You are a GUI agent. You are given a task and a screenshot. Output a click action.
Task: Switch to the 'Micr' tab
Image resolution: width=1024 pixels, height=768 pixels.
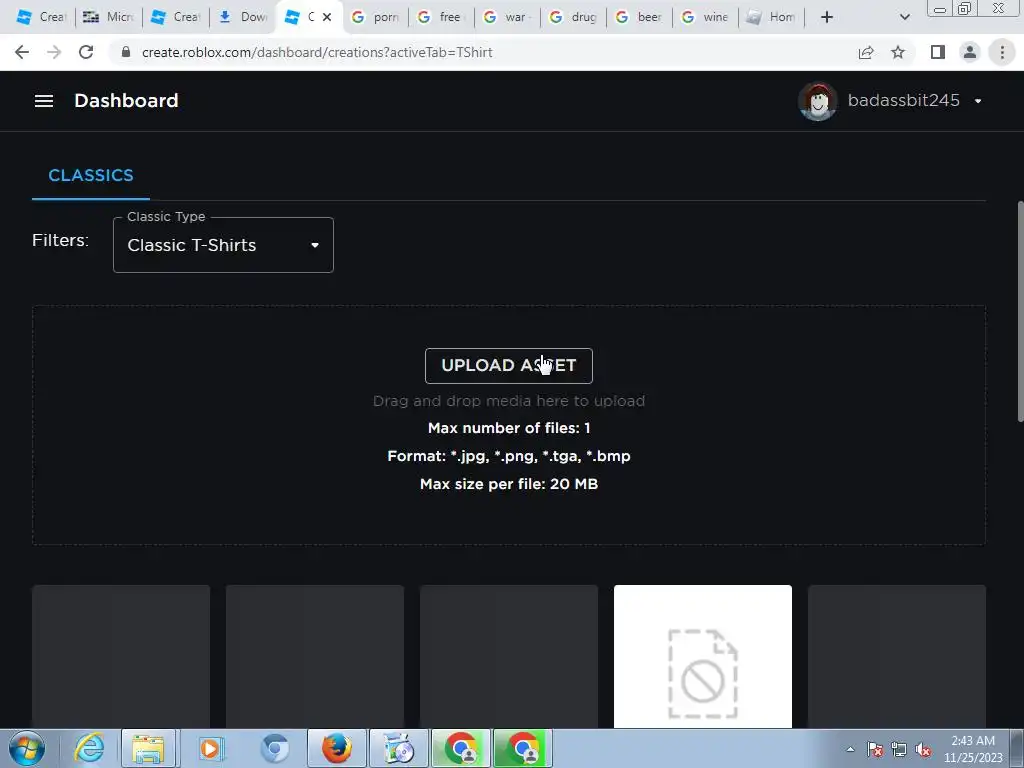tap(109, 17)
